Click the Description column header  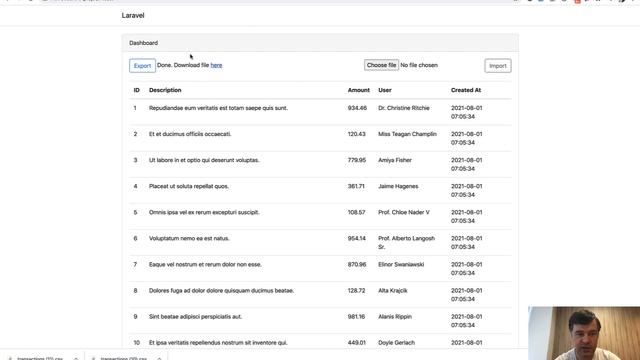tap(165, 90)
